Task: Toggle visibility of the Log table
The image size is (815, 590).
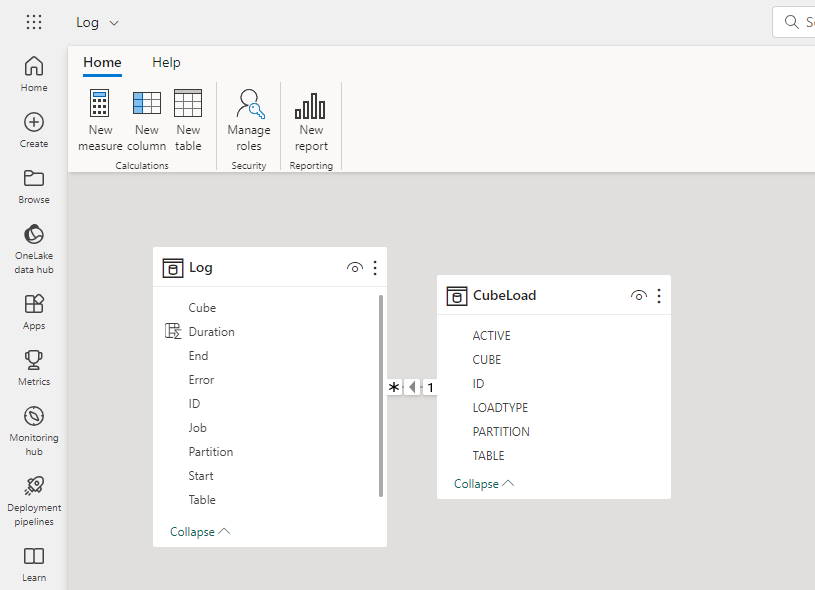Action: point(354,268)
